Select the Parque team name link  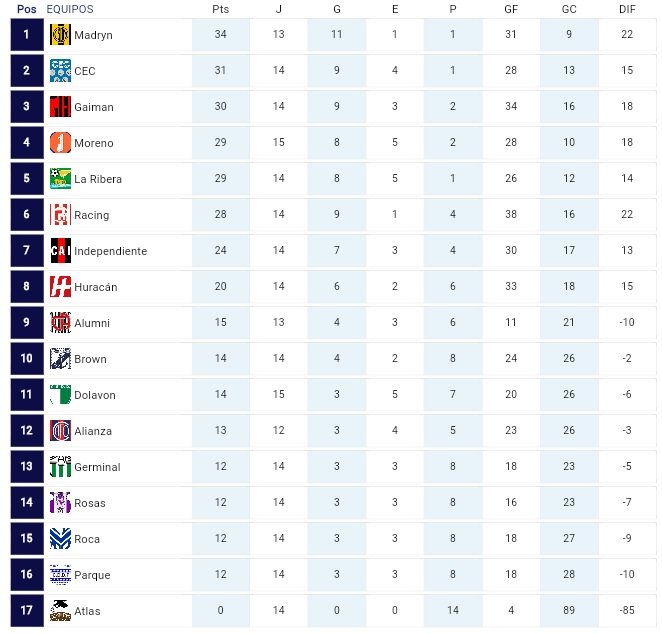[x=92, y=575]
